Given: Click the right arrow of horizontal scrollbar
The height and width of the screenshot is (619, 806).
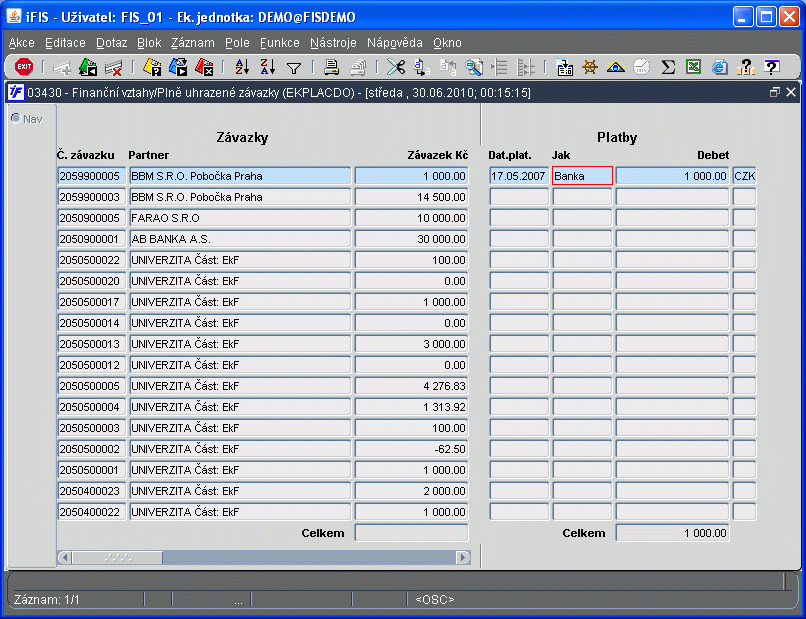Looking at the screenshot, I should pos(463,557).
